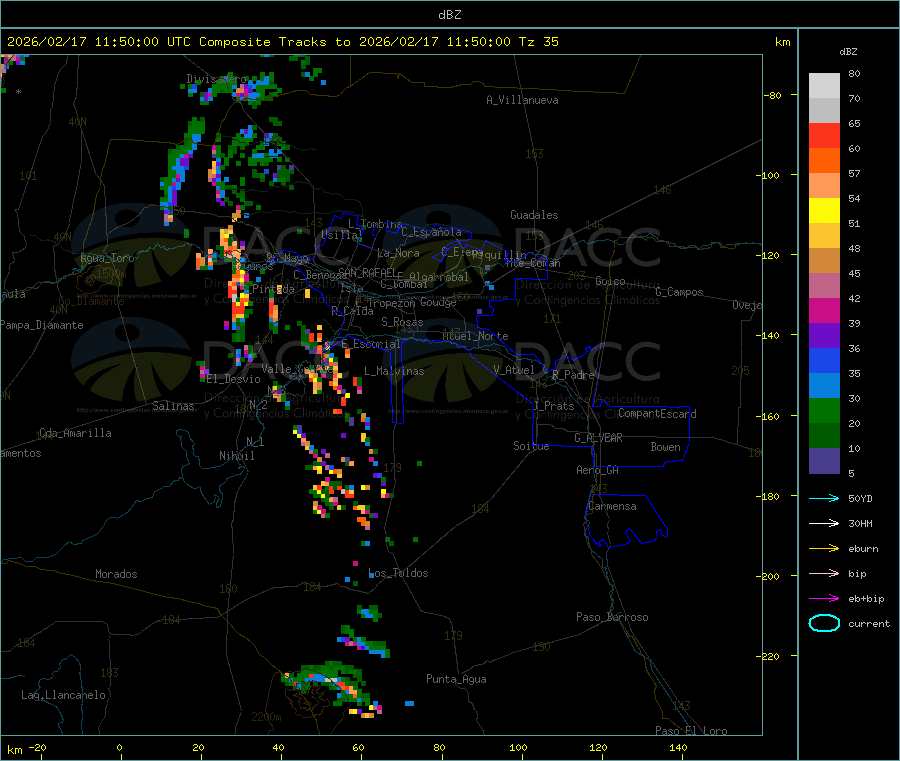
Task: Click the Paso_Barroso map label
Action: (x=612, y=617)
